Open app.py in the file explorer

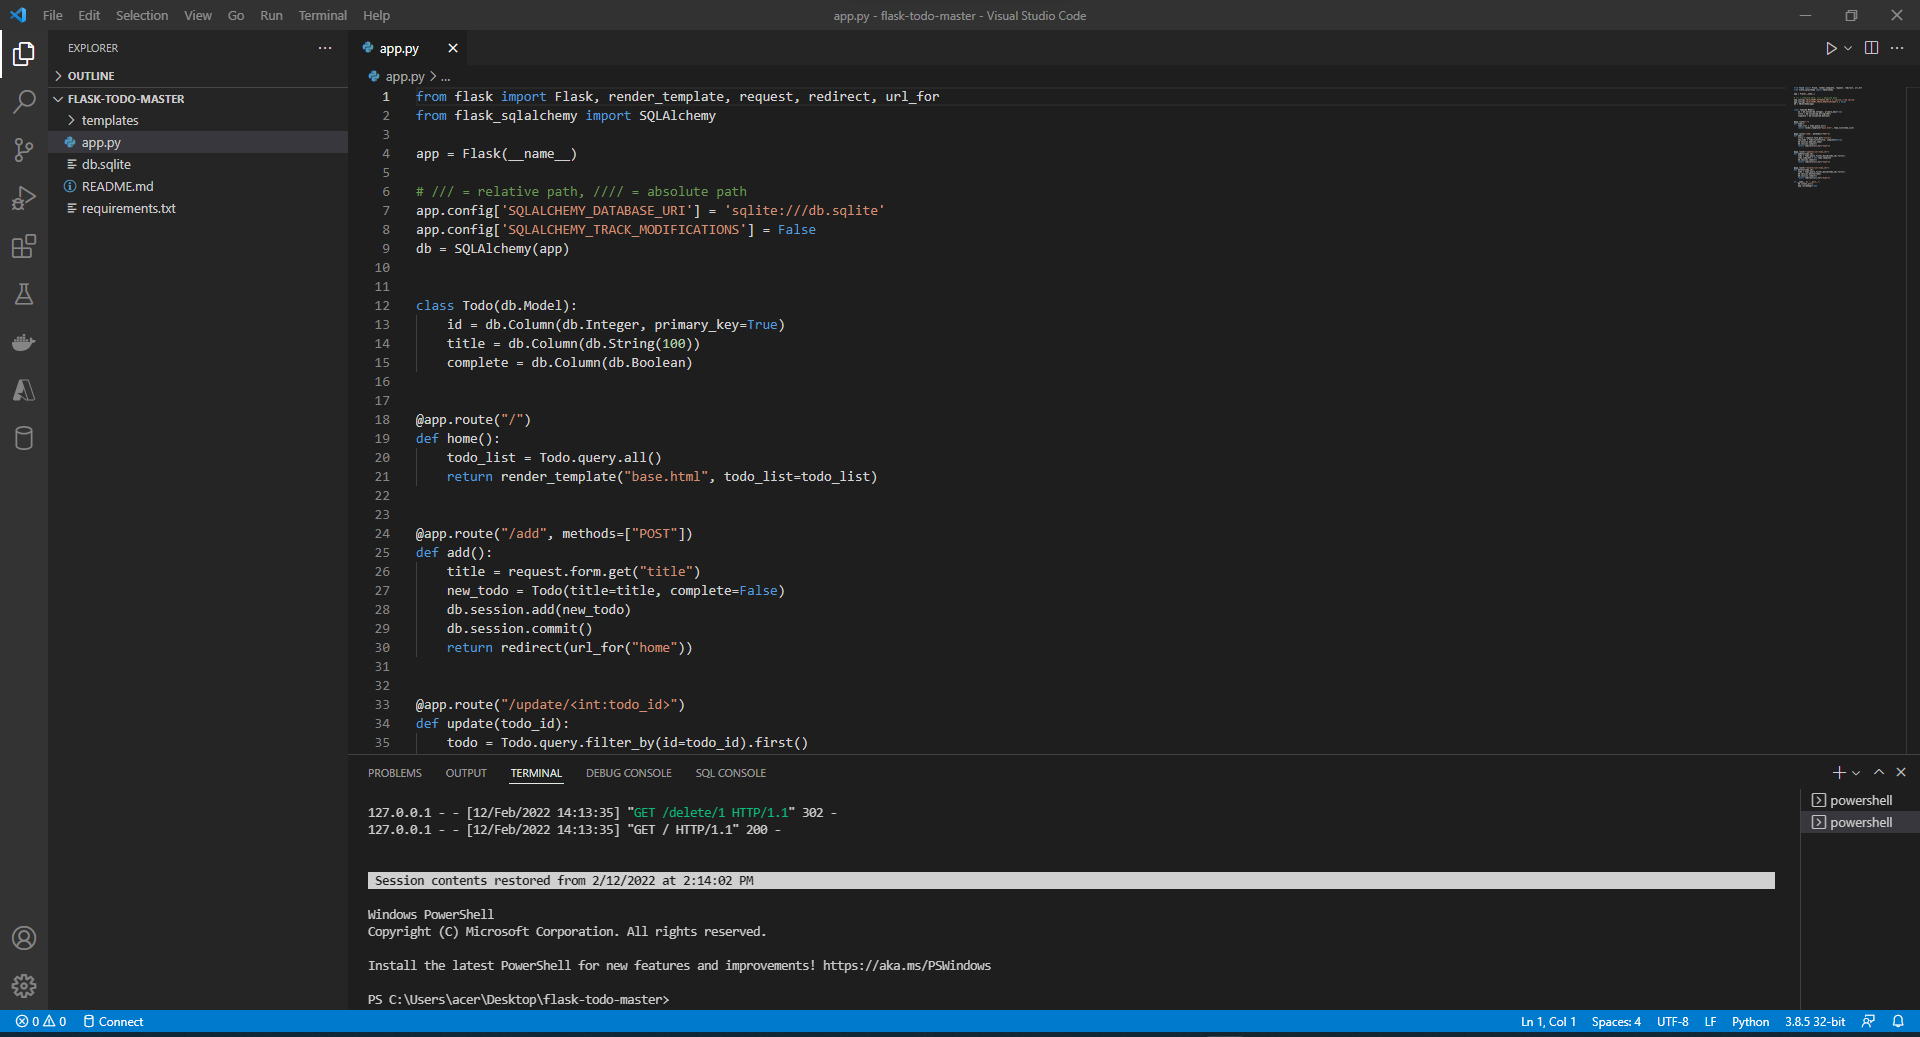198,142
